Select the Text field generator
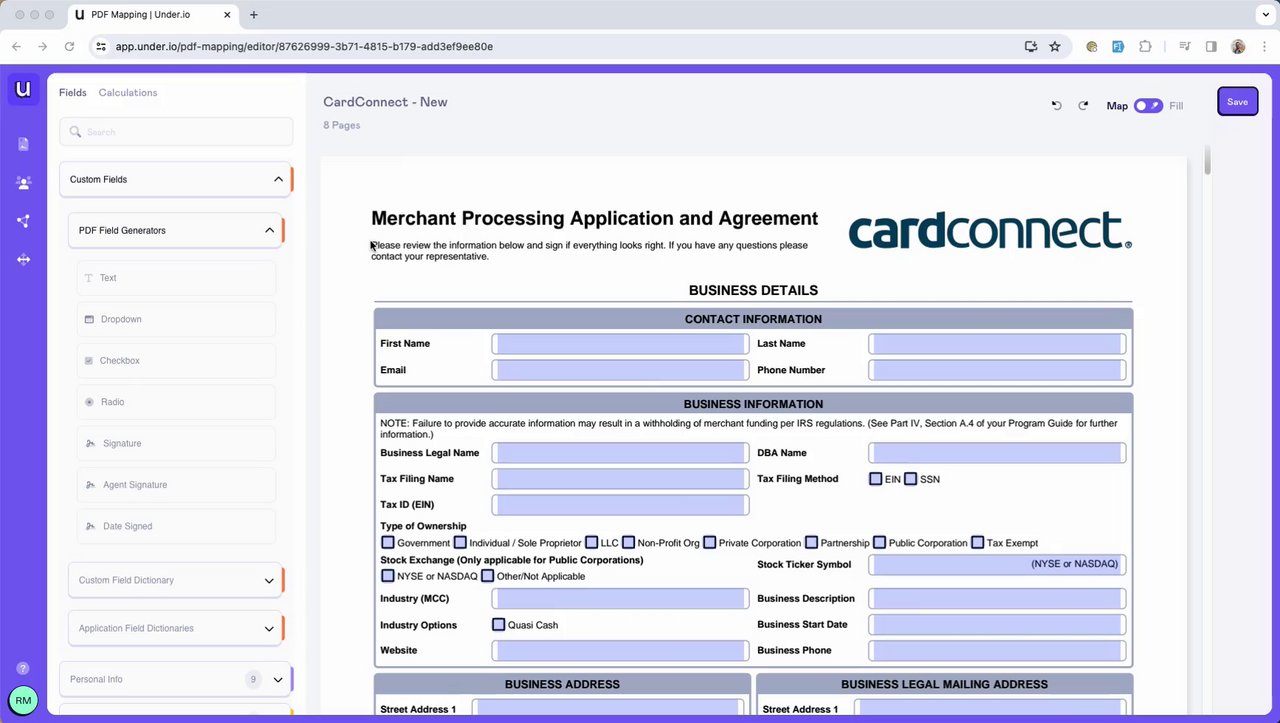This screenshot has width=1280, height=723. point(176,278)
